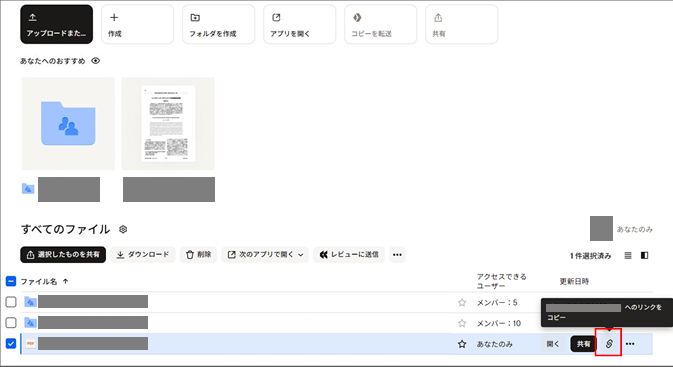The image size is (673, 367).
Task: Toggle the select-all header checkbox
Action: point(11,281)
